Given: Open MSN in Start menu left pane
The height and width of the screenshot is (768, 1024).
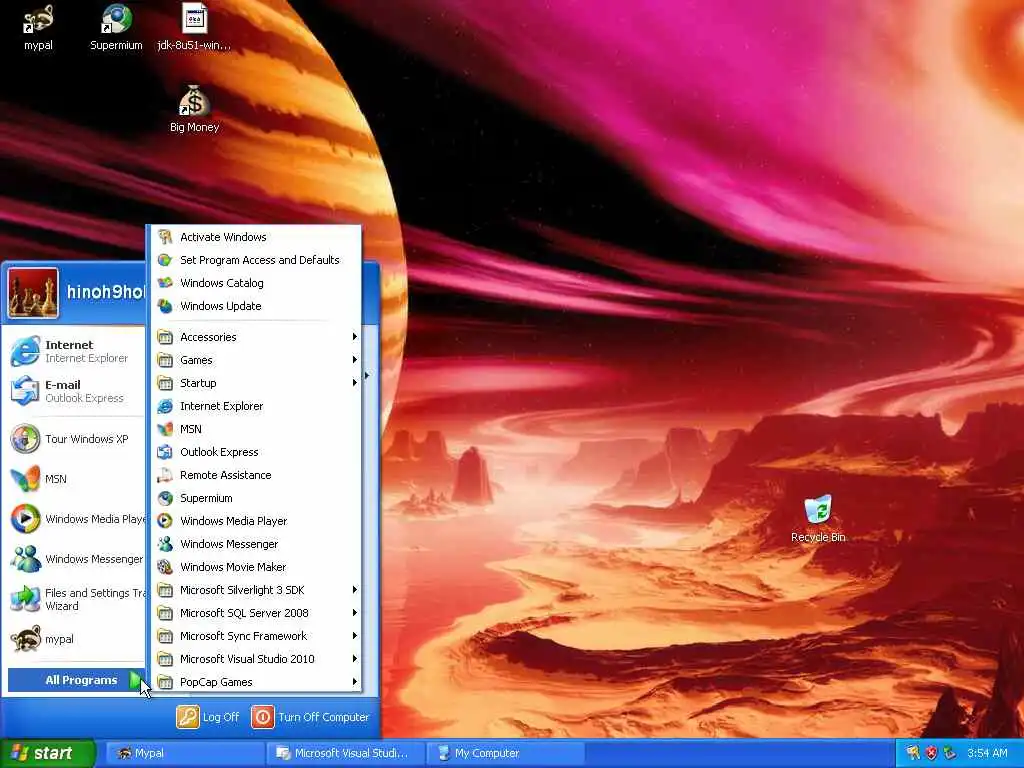Looking at the screenshot, I should (x=75, y=479).
